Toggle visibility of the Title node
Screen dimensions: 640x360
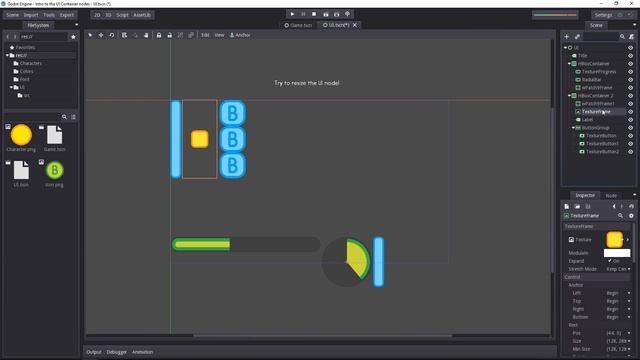pyautogui.click(x=631, y=56)
